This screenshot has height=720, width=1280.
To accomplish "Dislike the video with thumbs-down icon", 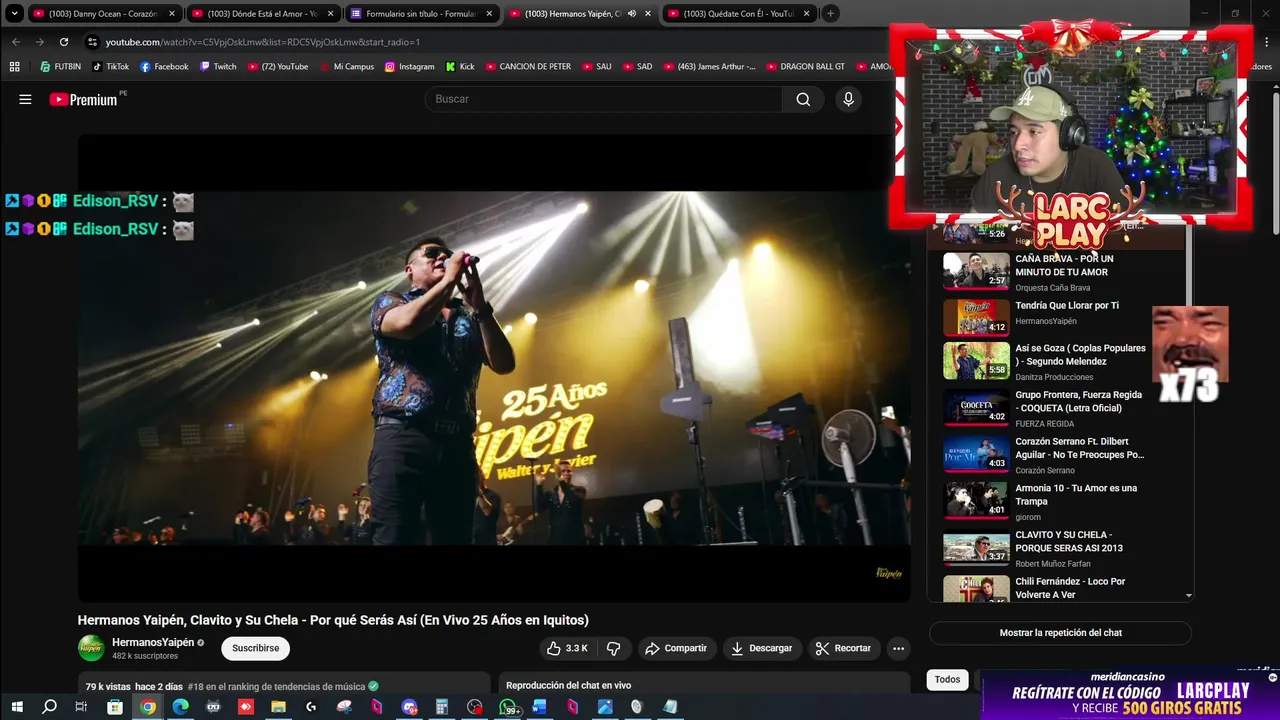I will [613, 648].
